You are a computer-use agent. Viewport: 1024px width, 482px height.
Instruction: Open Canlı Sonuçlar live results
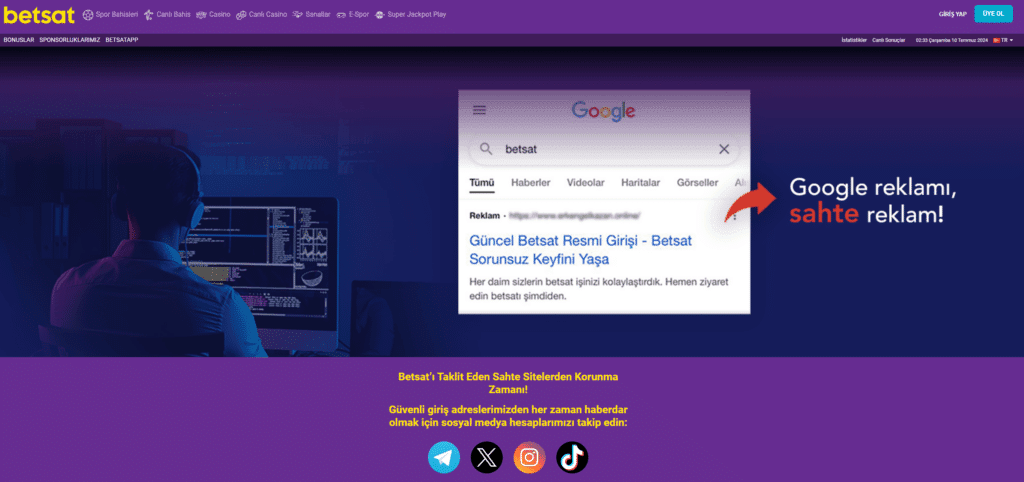coord(888,40)
